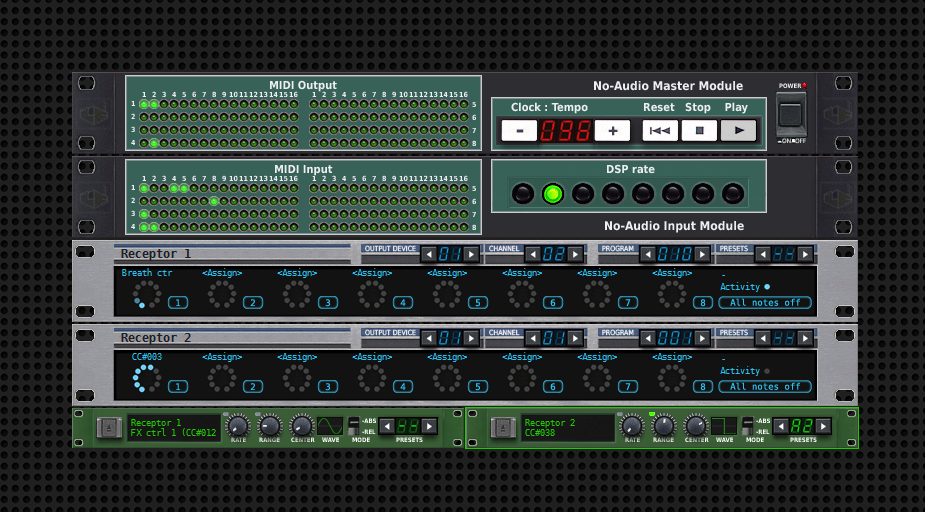
Task: Click Receptor 1 slot button 4
Action: coord(403,303)
